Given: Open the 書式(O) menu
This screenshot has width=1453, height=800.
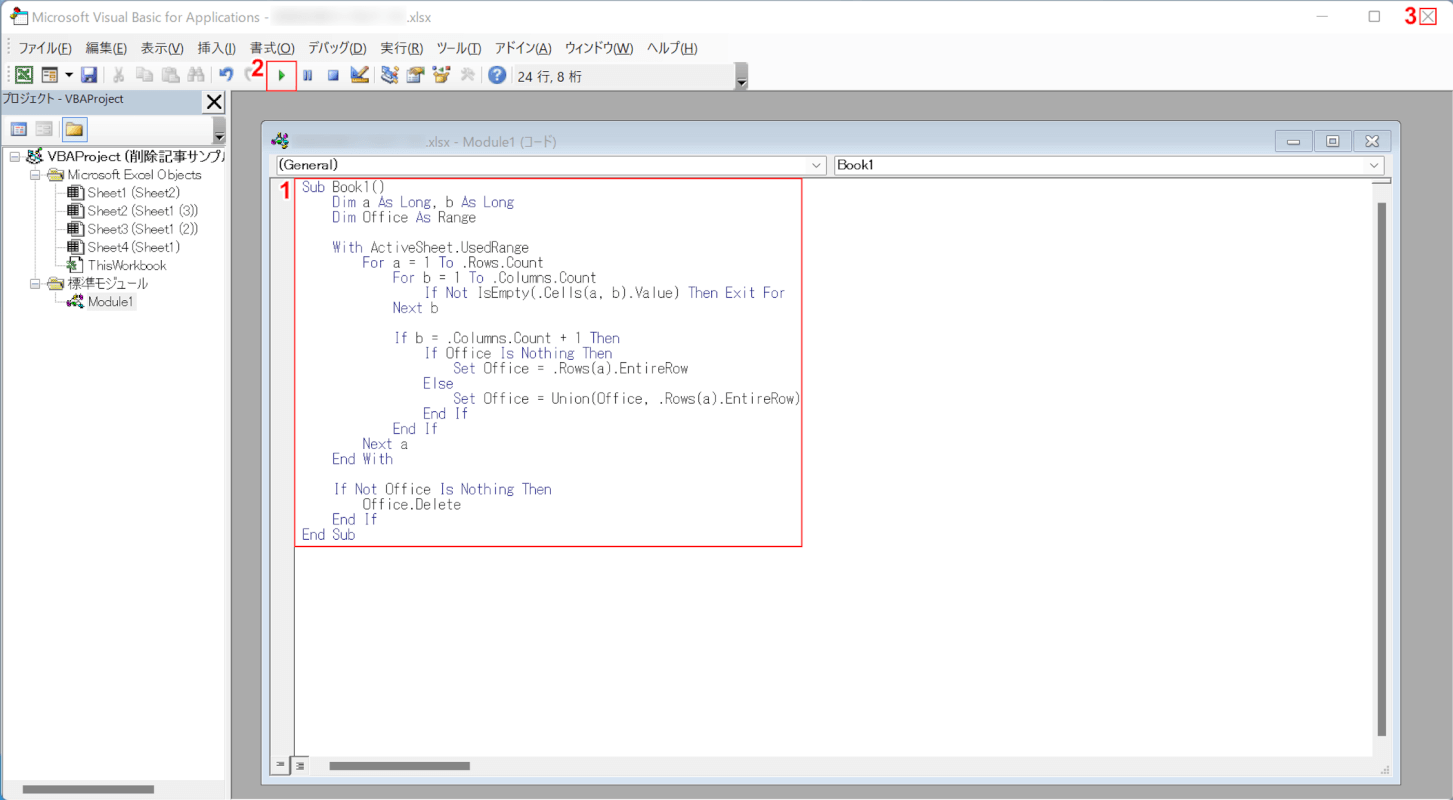Looking at the screenshot, I should 272,48.
